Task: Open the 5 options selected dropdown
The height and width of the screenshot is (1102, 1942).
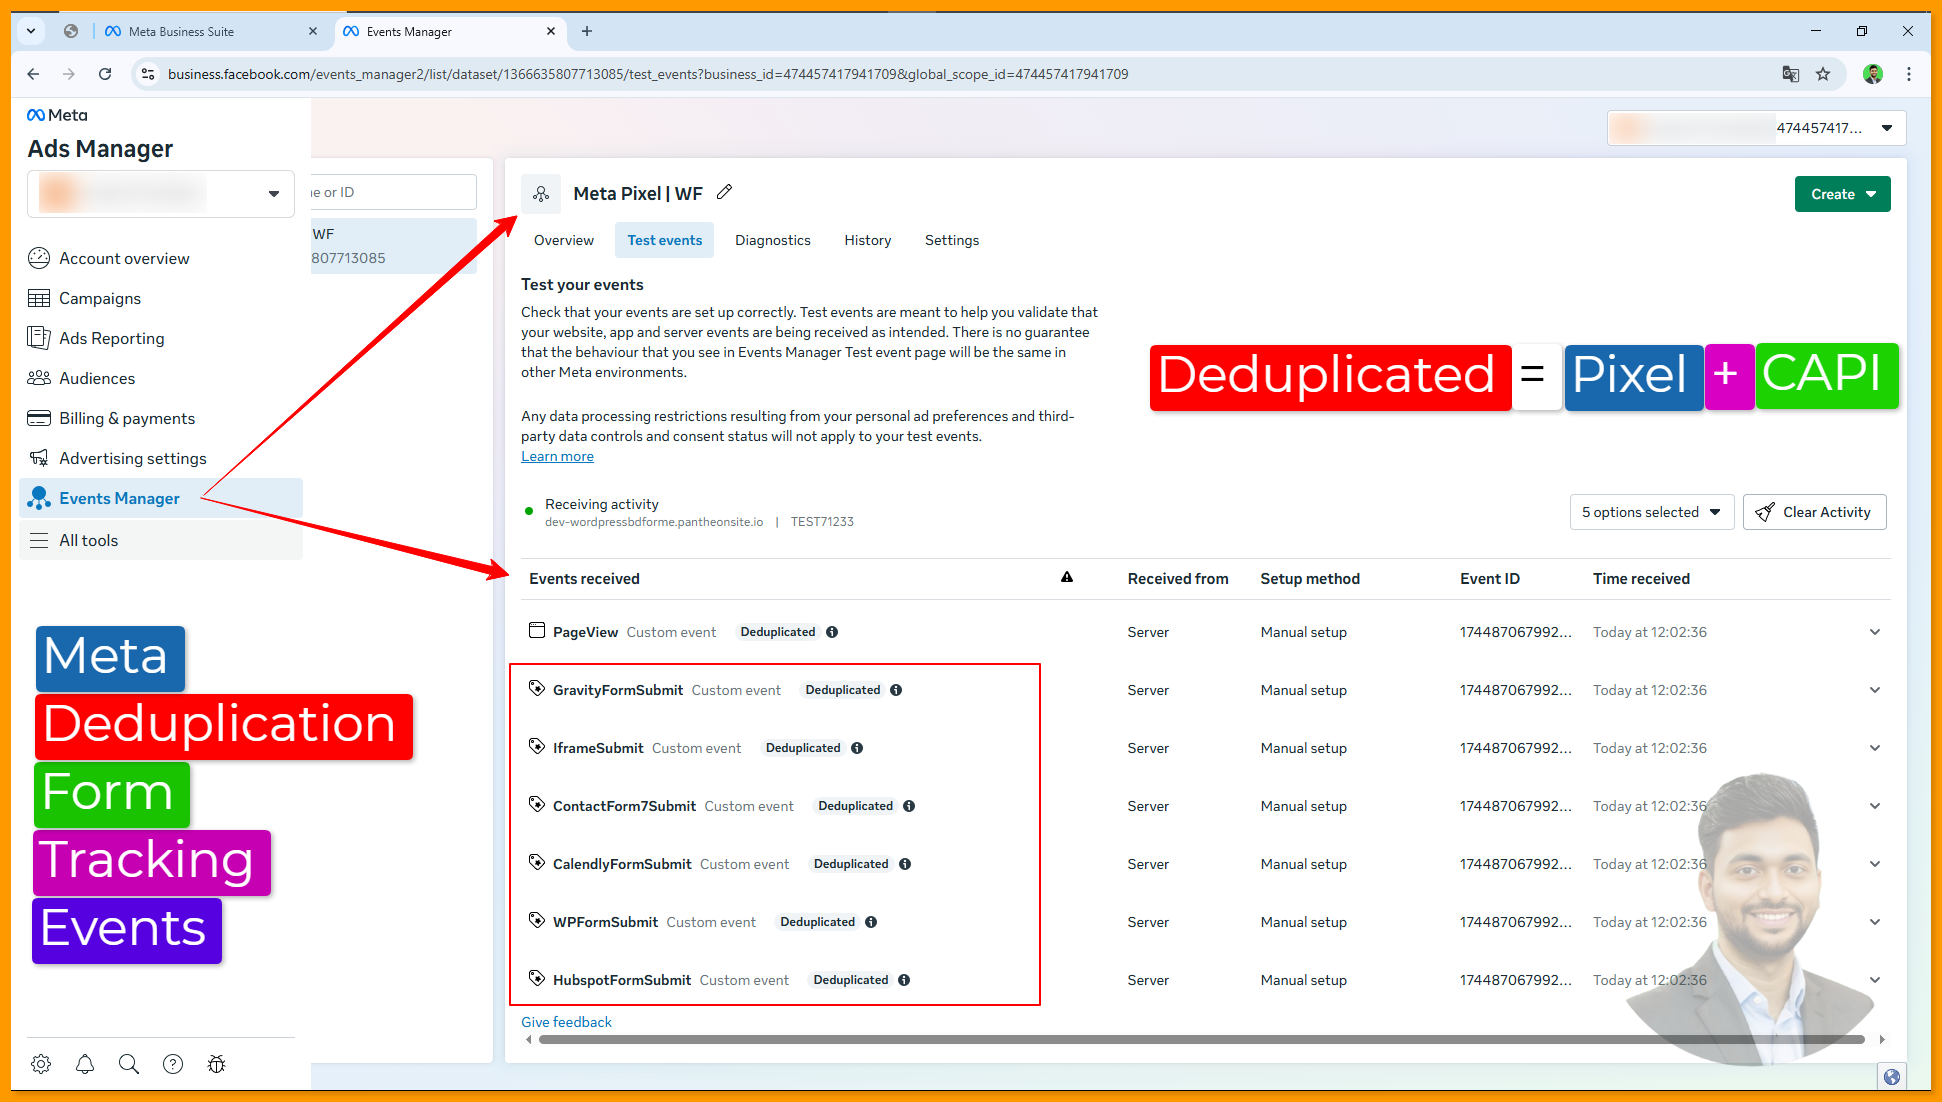Action: click(1651, 512)
